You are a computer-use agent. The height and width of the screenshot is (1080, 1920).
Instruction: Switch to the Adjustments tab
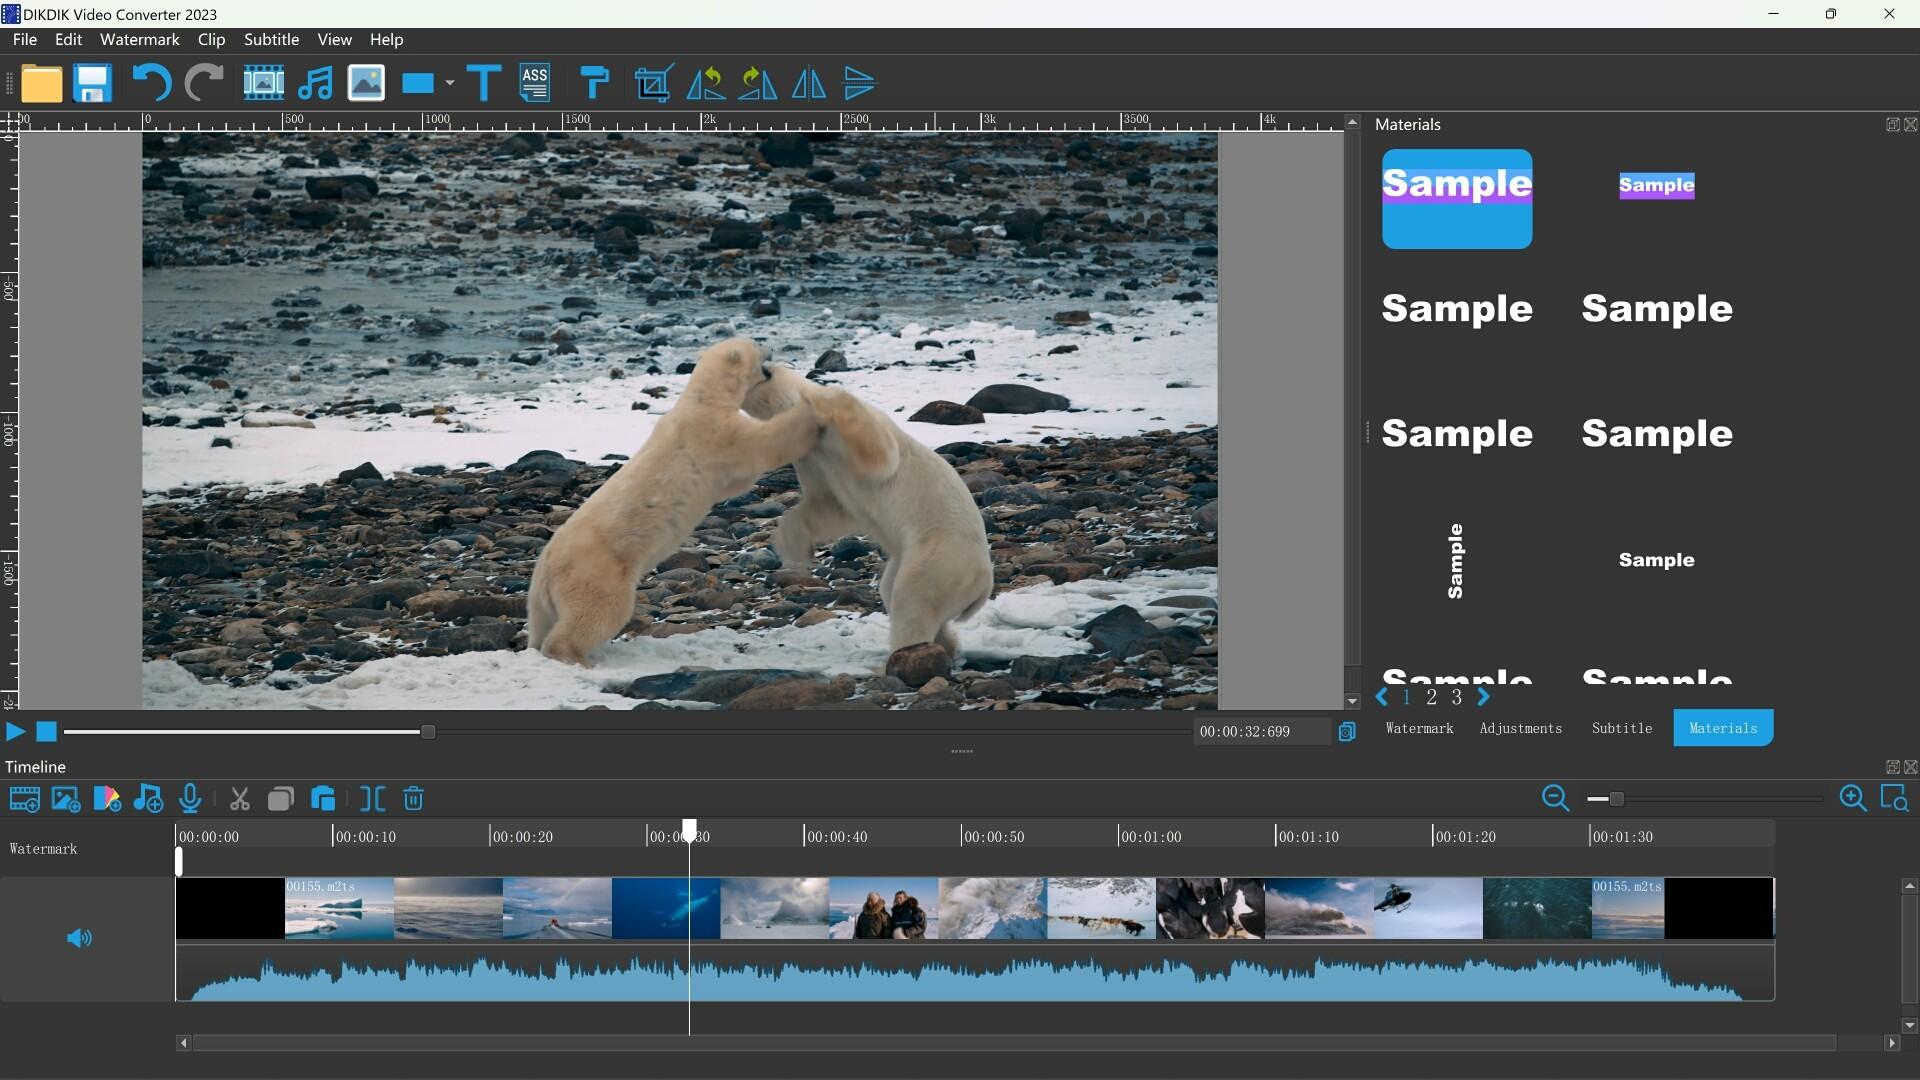click(x=1520, y=728)
